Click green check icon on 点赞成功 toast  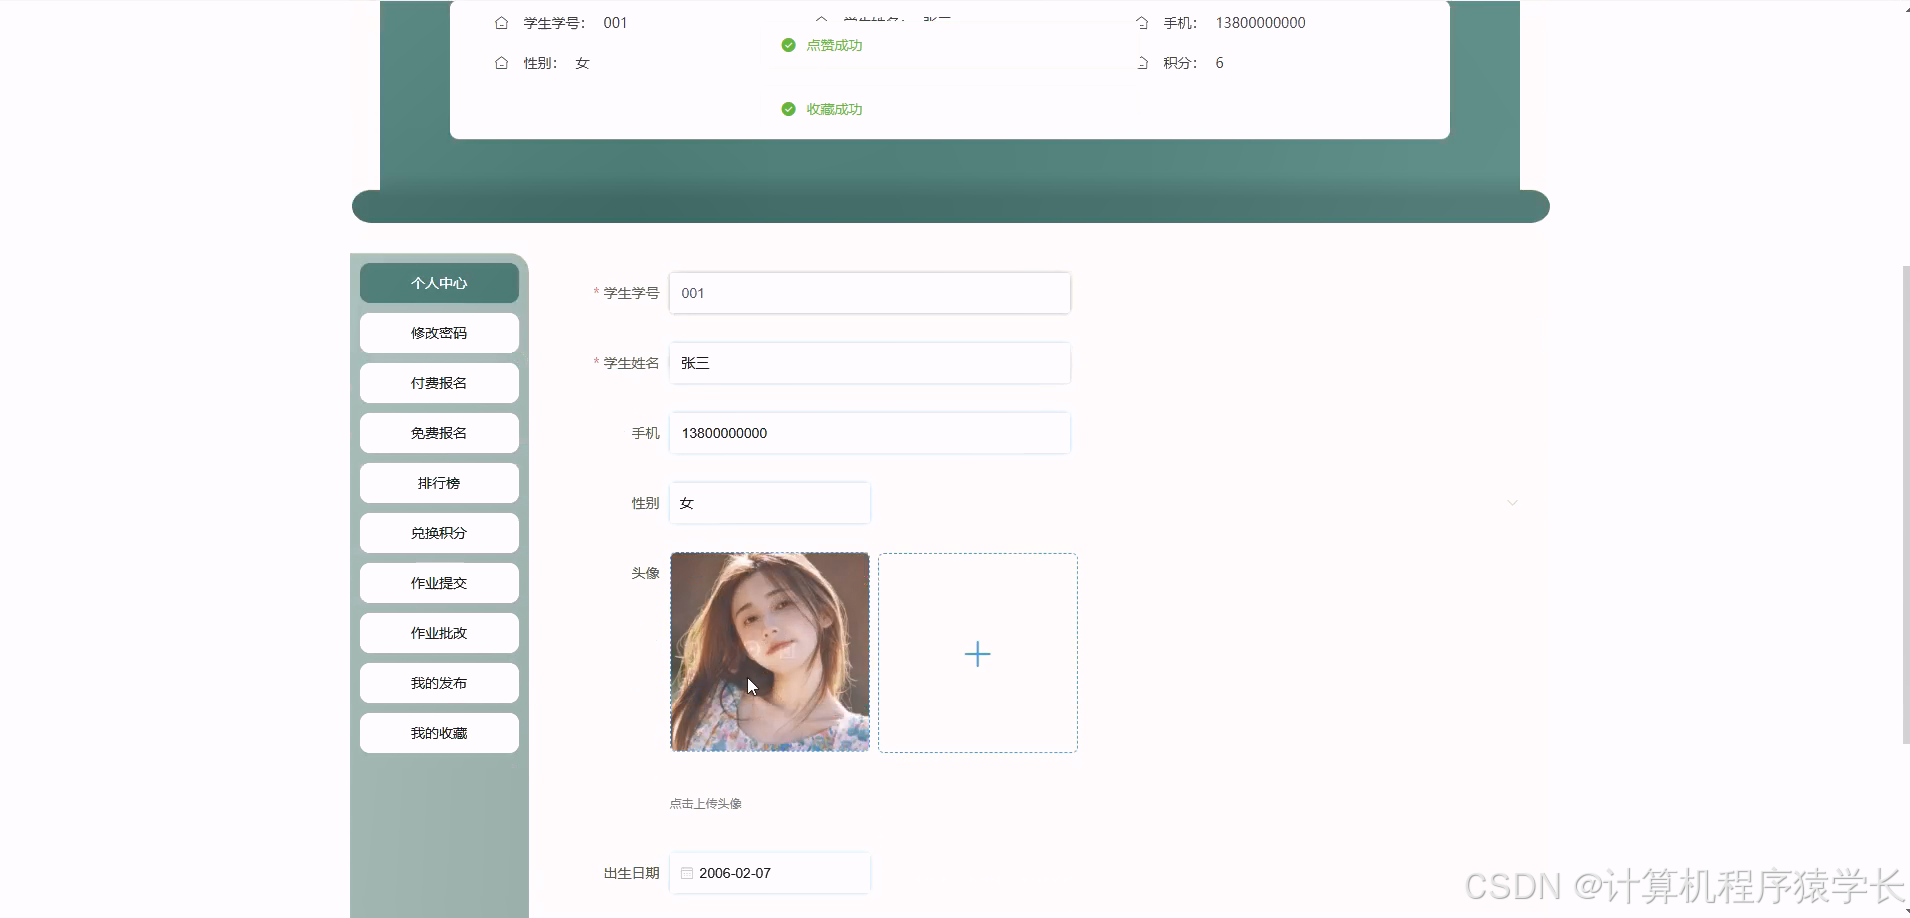(x=789, y=45)
